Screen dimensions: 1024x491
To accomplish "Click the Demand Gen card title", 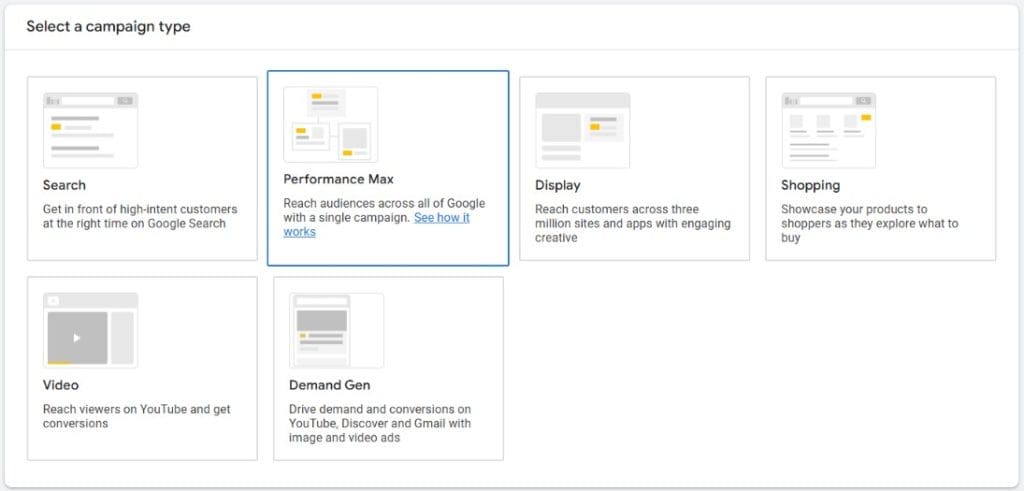I will [x=330, y=385].
